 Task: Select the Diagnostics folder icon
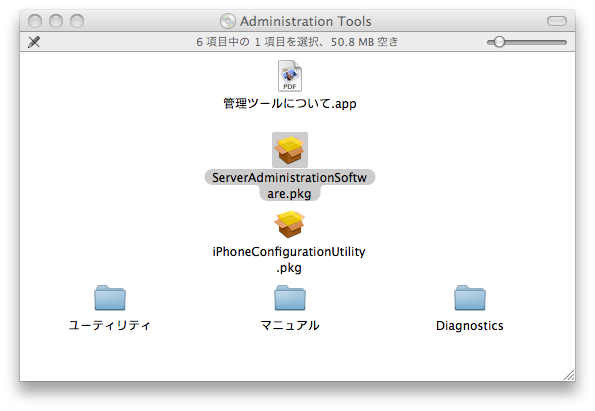click(470, 298)
